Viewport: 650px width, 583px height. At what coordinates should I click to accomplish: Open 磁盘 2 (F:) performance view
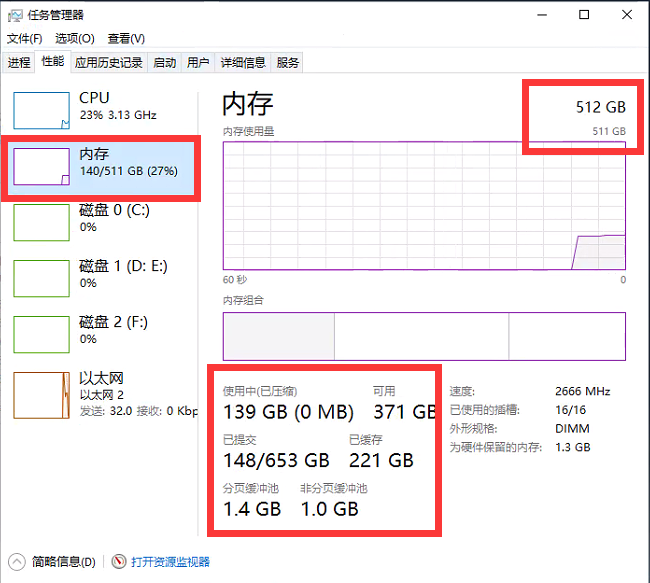(x=101, y=334)
